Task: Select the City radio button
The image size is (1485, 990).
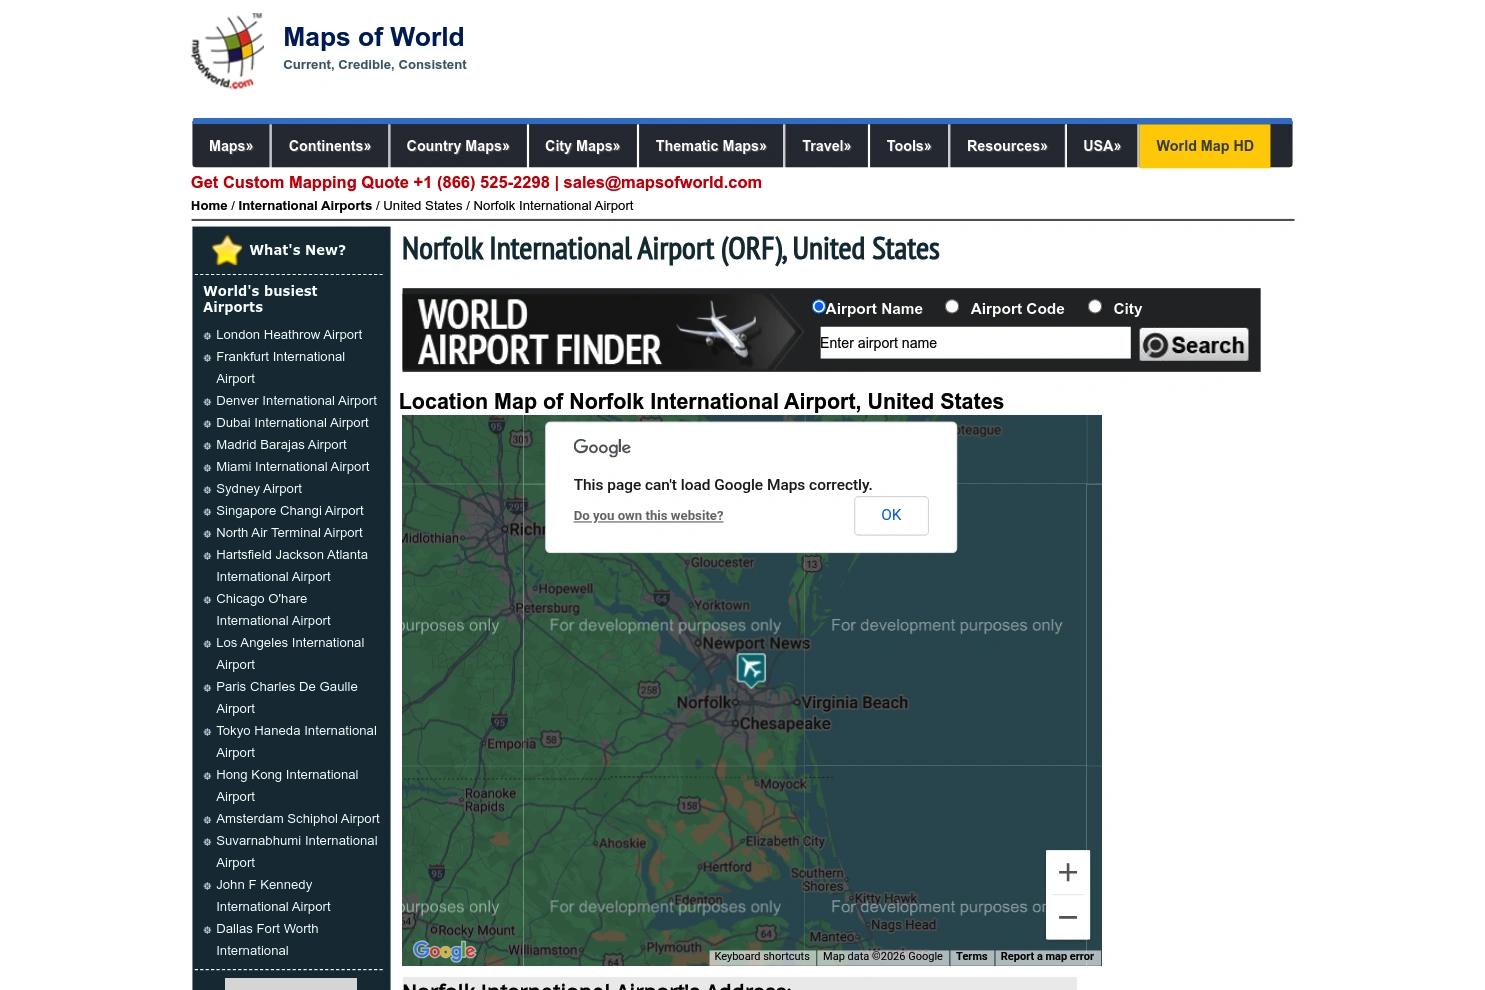Action: click(x=1095, y=307)
